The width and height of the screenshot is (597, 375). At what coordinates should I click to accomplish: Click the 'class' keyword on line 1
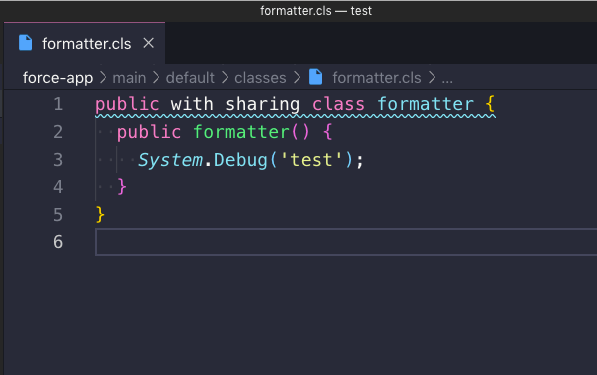pyautogui.click(x=338, y=104)
